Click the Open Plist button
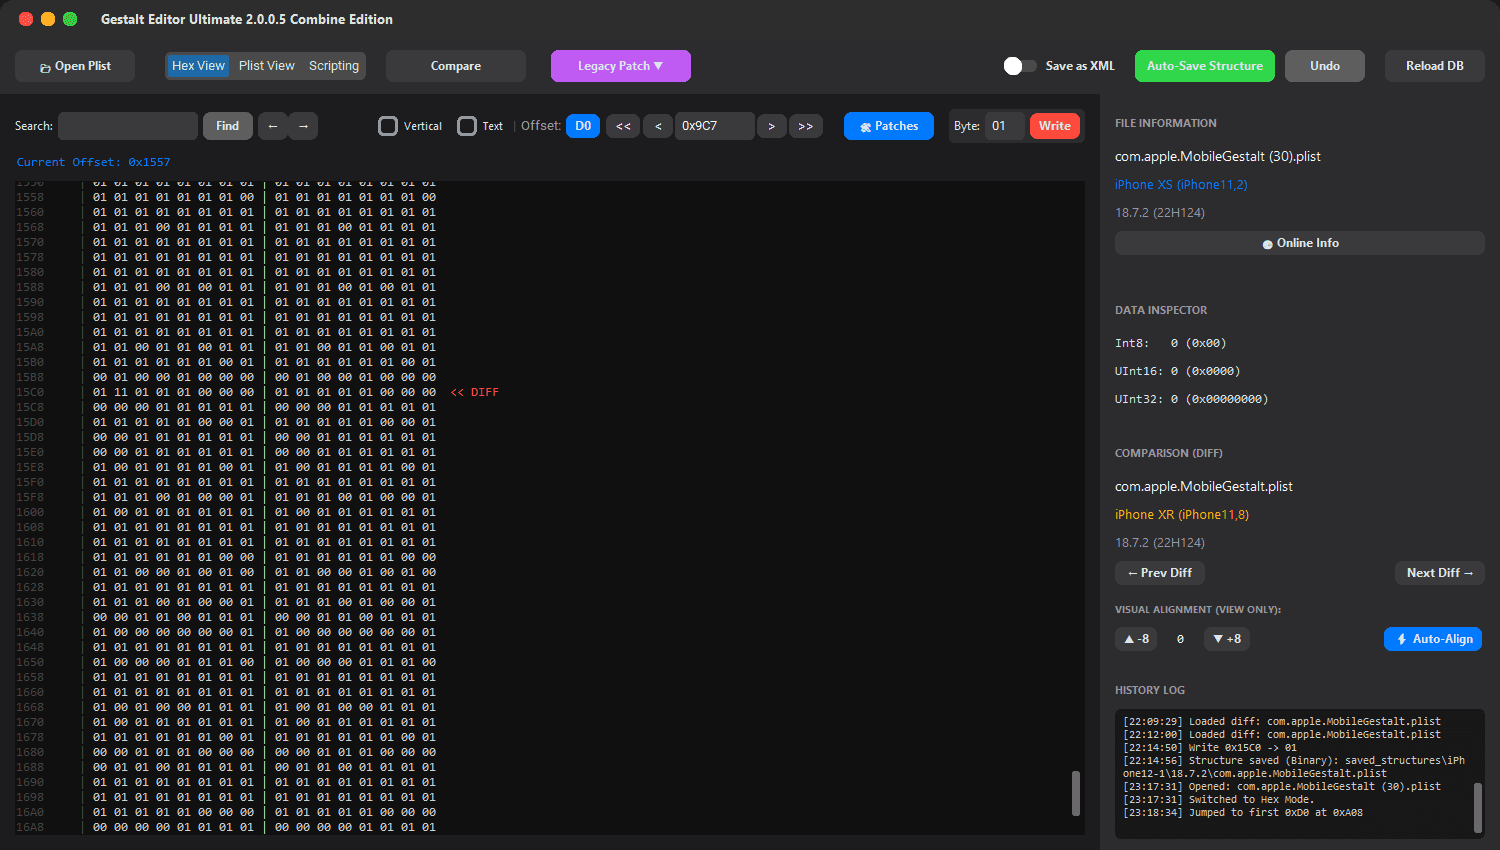The width and height of the screenshot is (1500, 850). pos(75,66)
